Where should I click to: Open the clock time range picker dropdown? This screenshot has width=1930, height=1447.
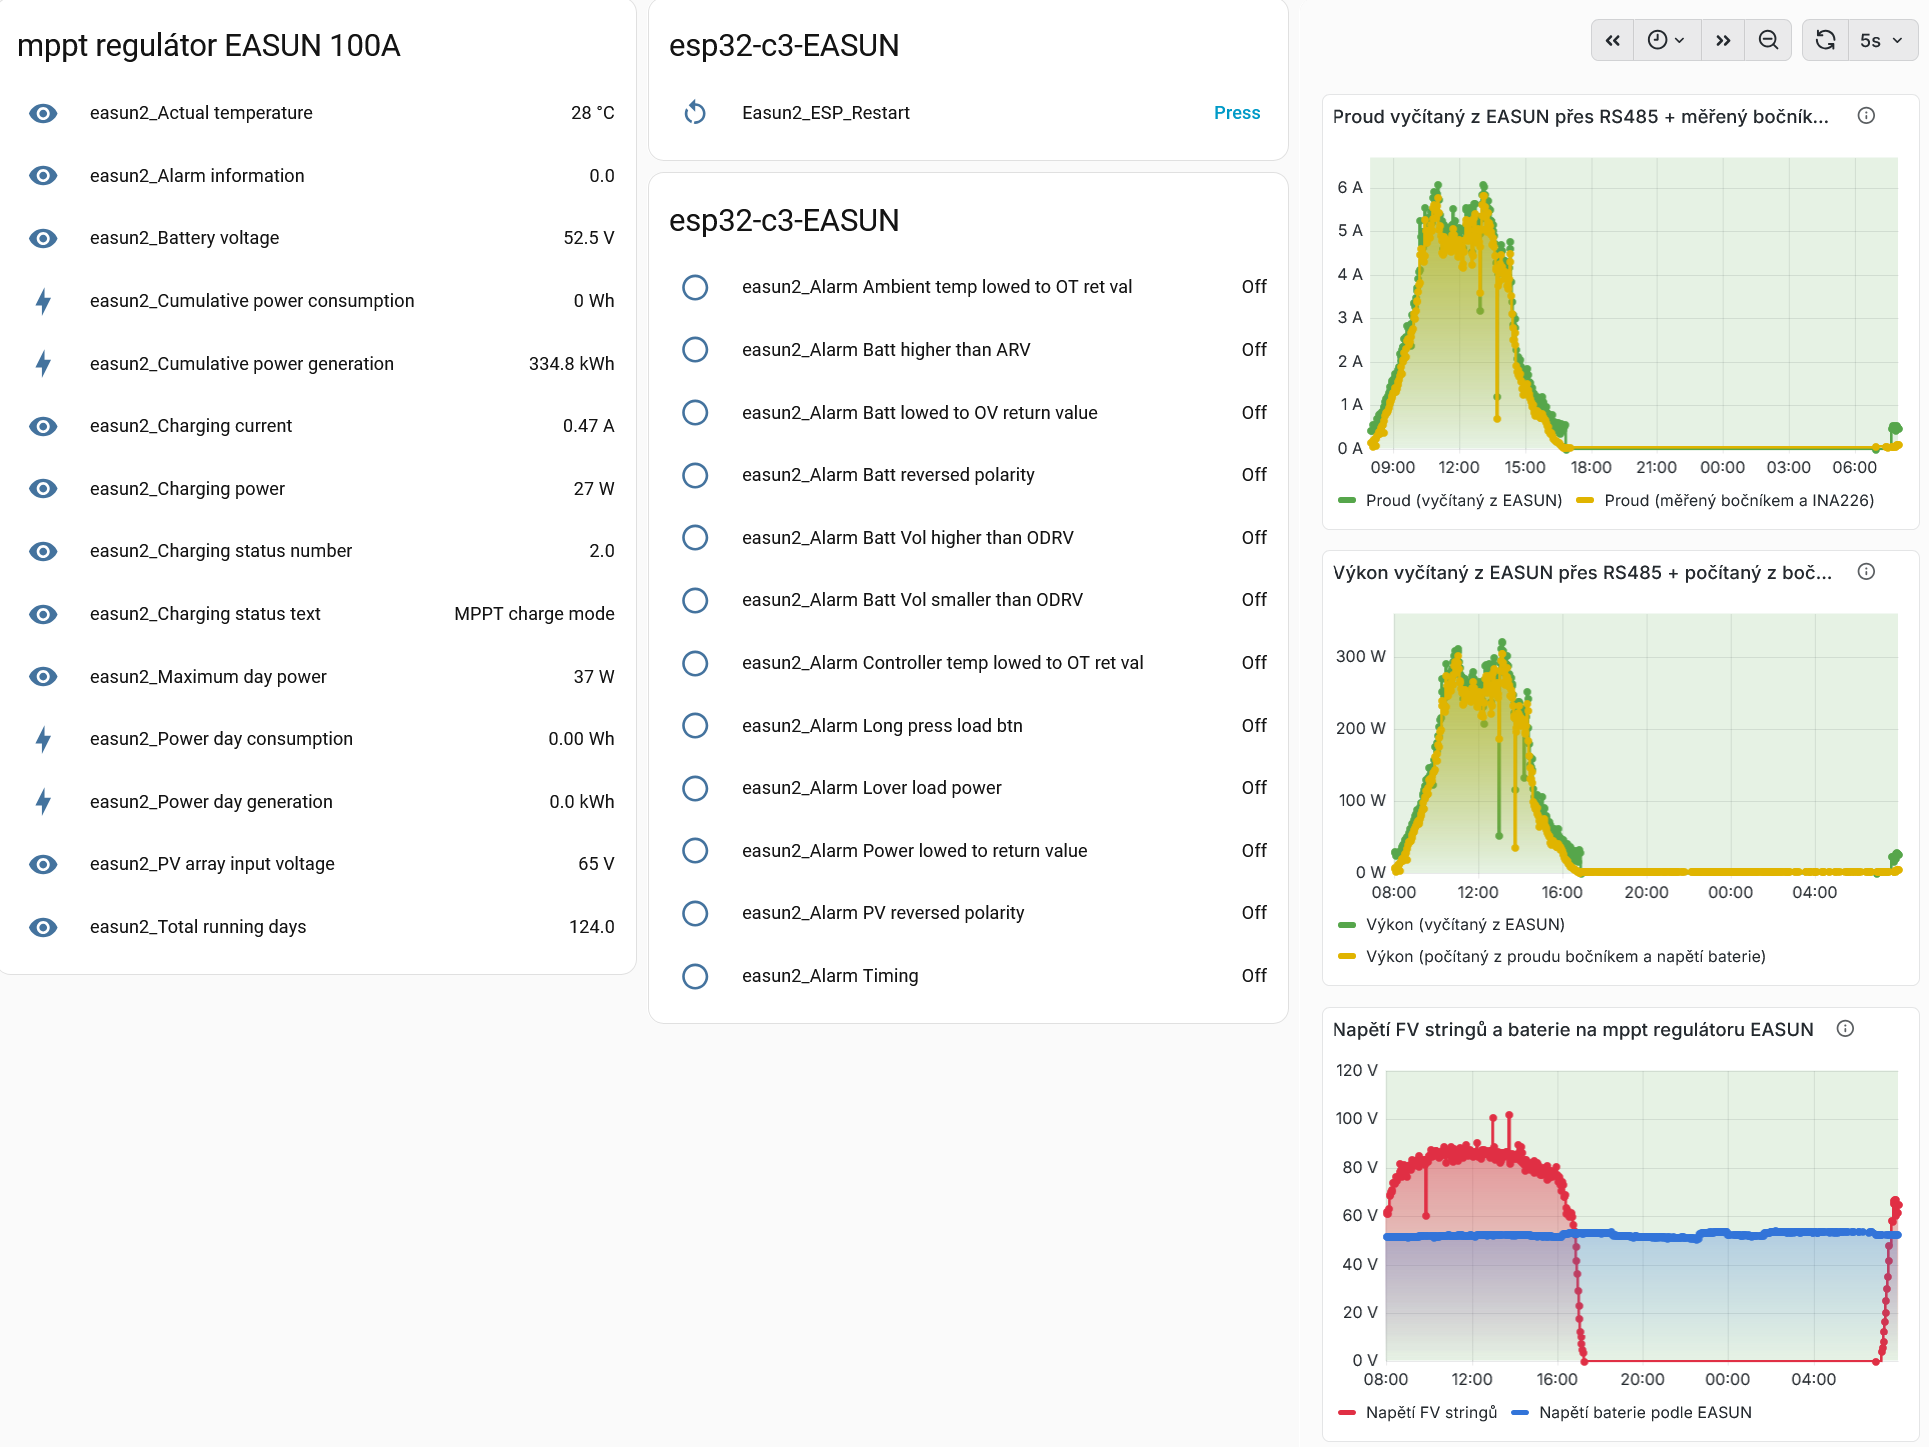pos(1666,40)
